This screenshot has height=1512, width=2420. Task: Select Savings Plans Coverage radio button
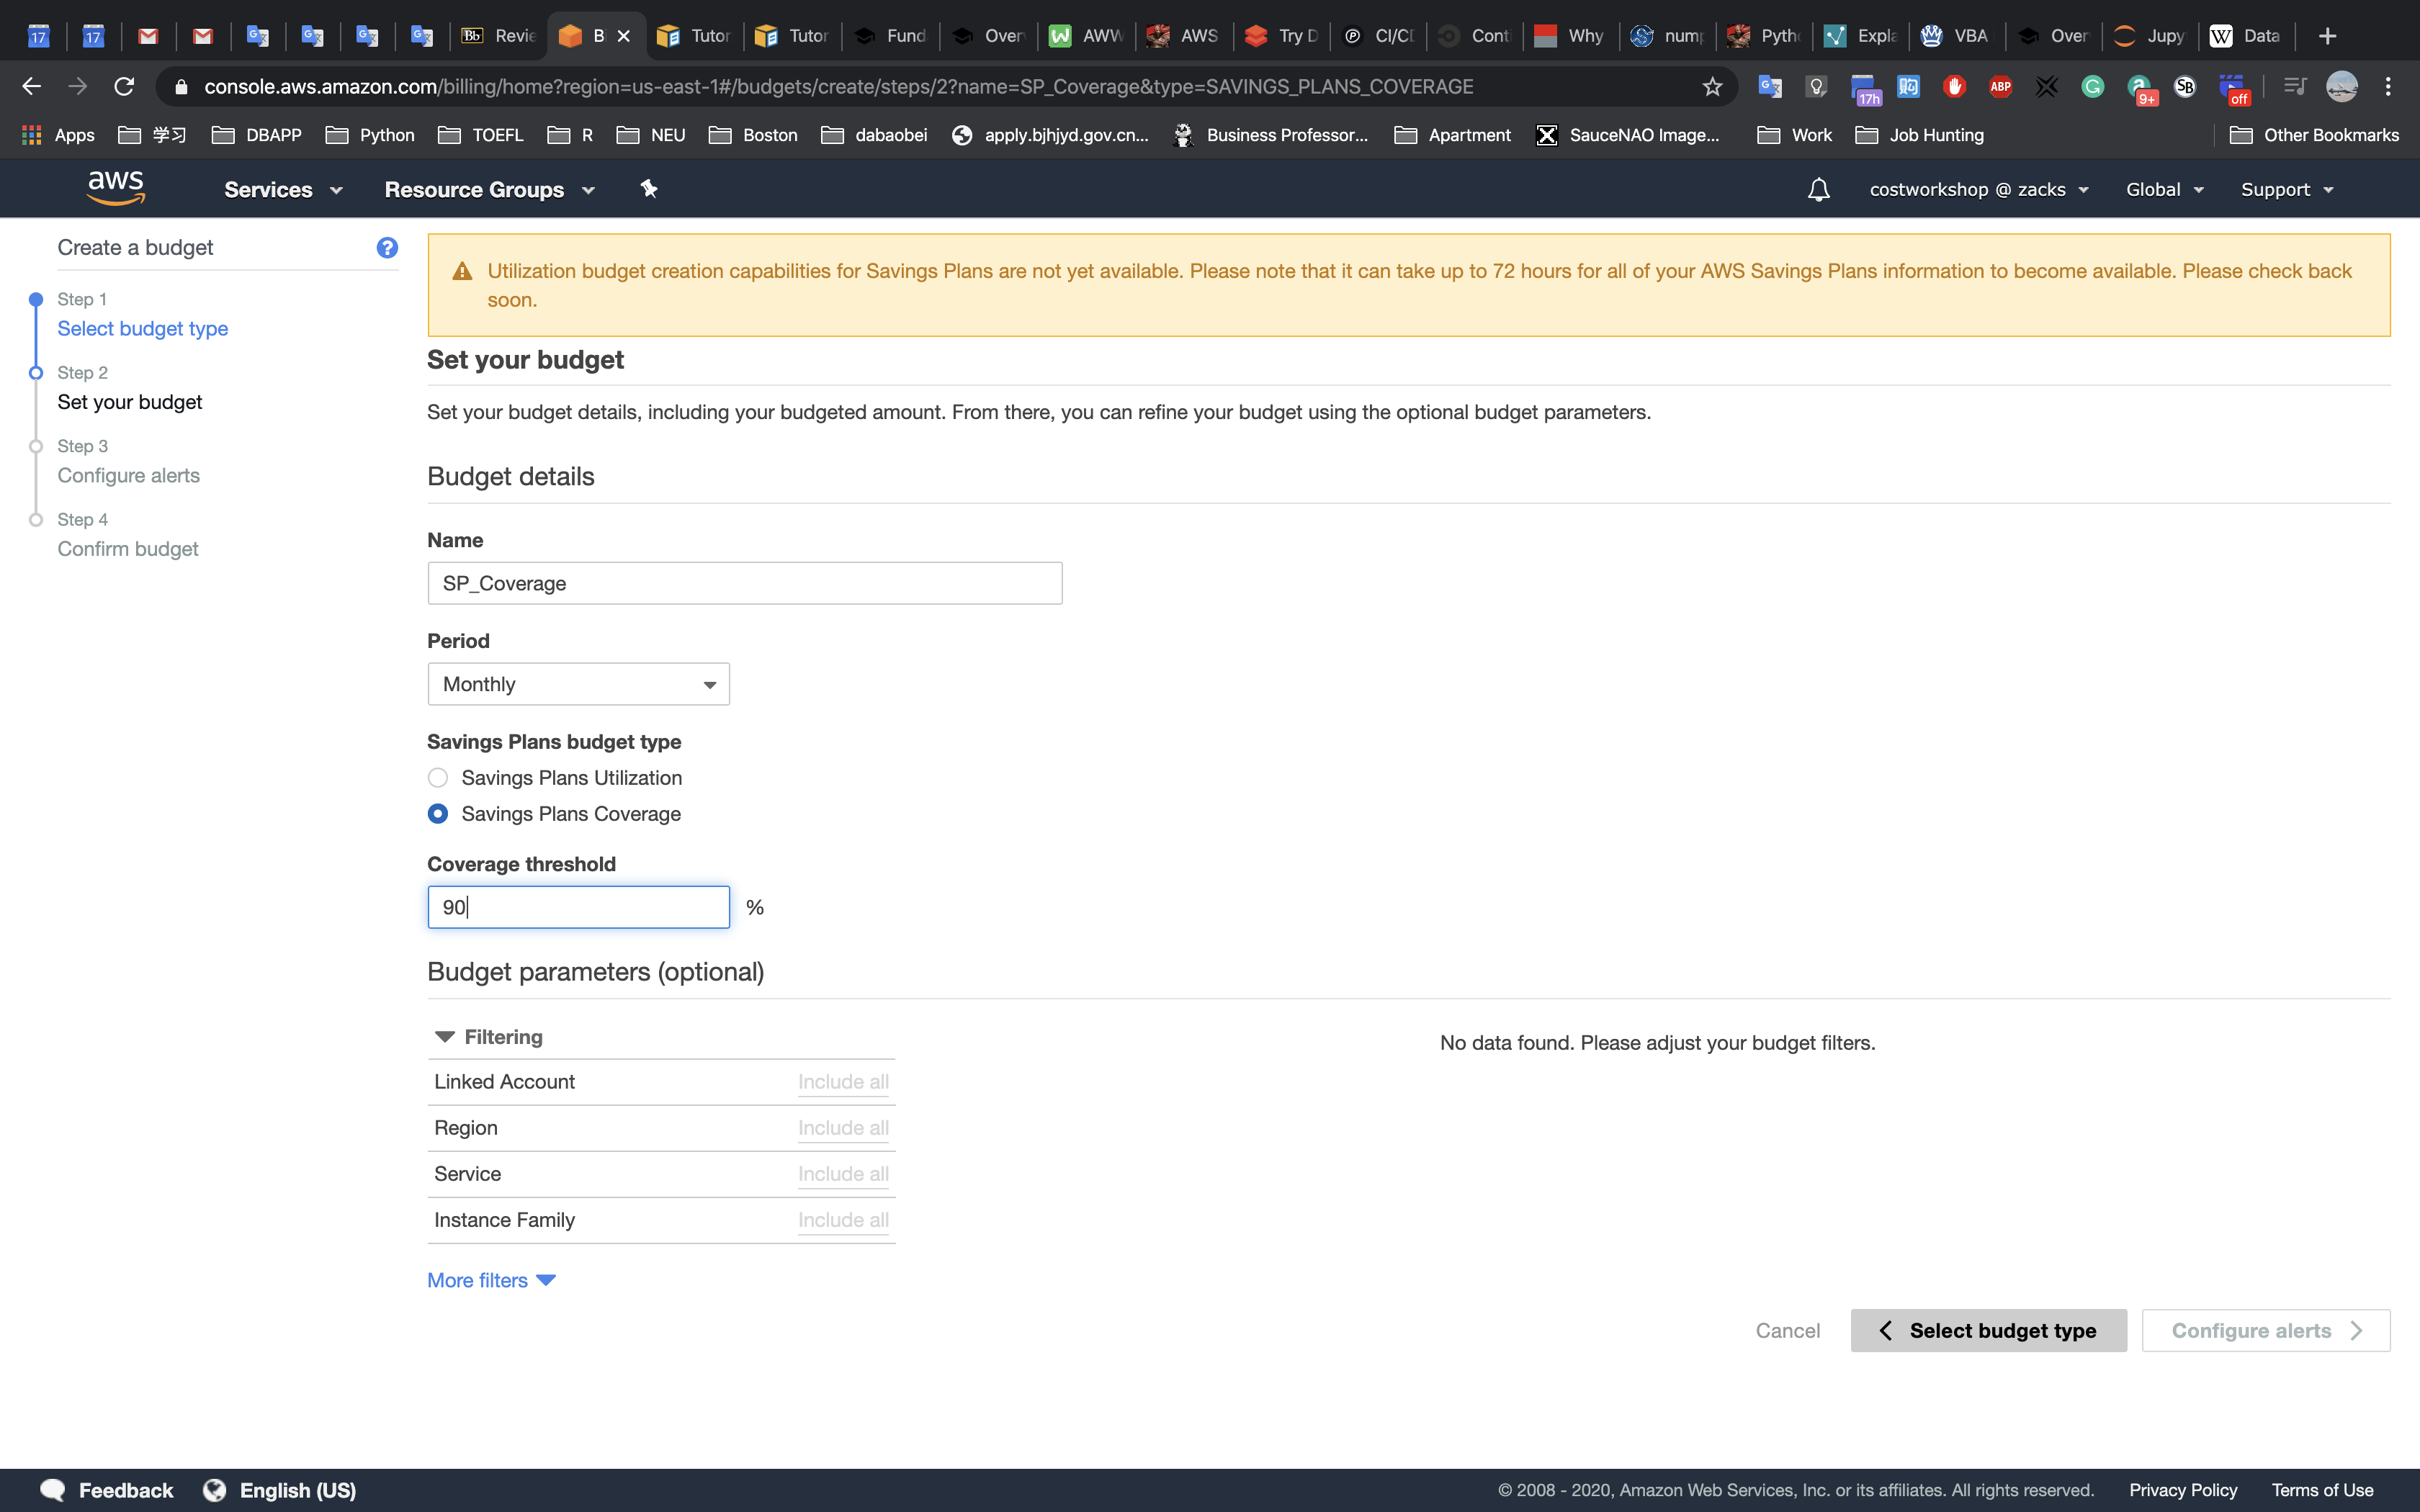tap(438, 814)
